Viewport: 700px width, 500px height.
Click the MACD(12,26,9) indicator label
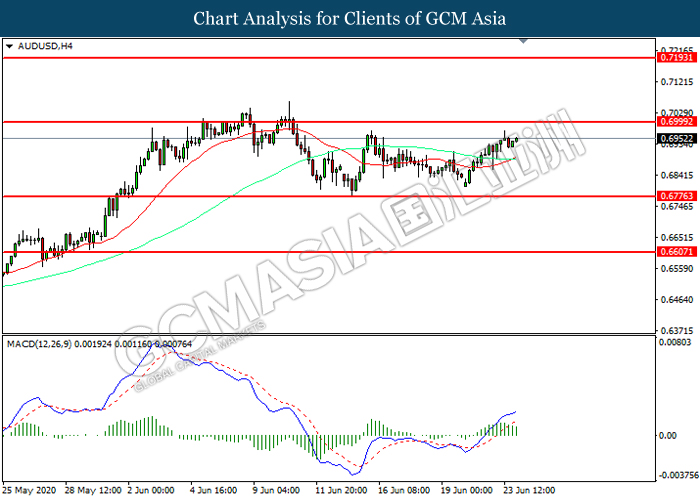tap(39, 344)
